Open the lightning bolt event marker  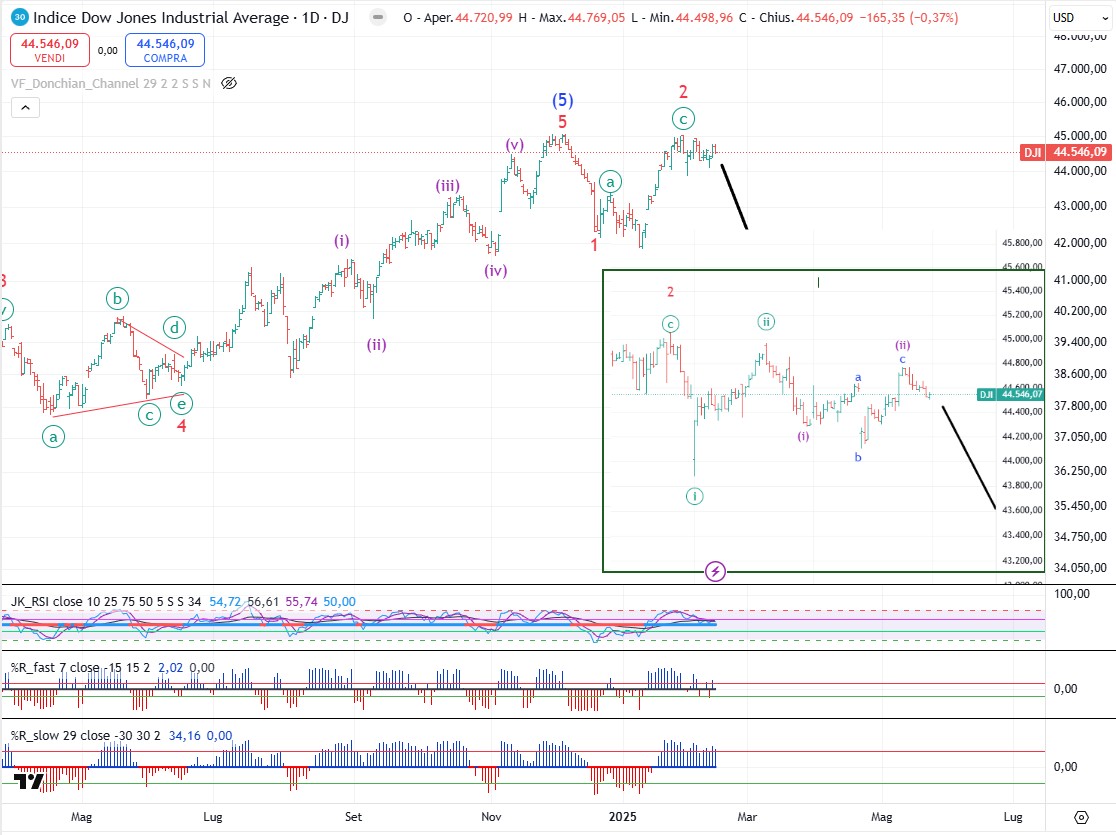click(x=715, y=571)
